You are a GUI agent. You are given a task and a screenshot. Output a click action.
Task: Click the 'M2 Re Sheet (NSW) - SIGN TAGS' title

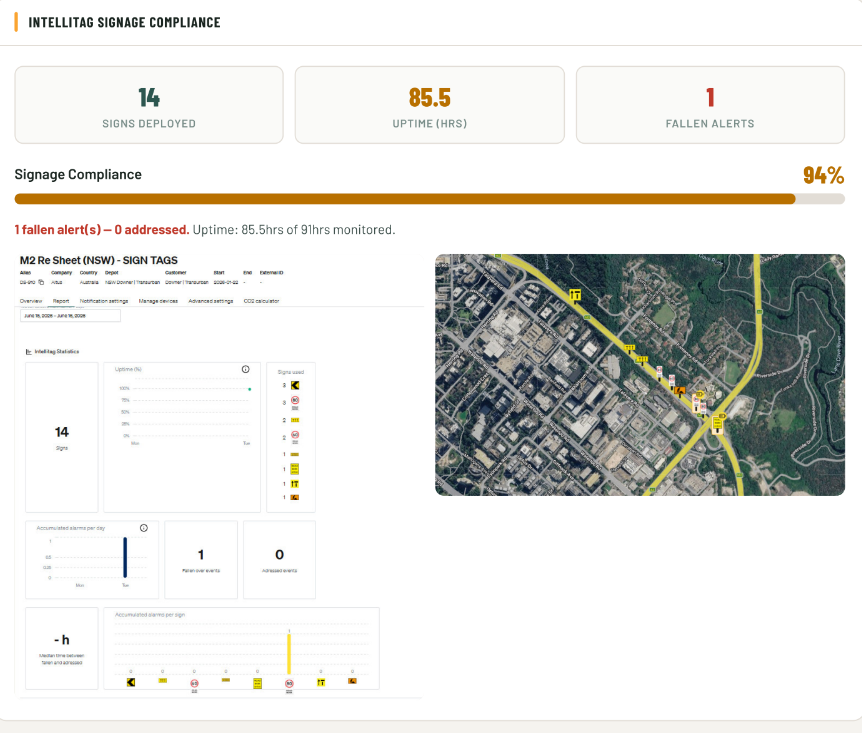coord(99,260)
